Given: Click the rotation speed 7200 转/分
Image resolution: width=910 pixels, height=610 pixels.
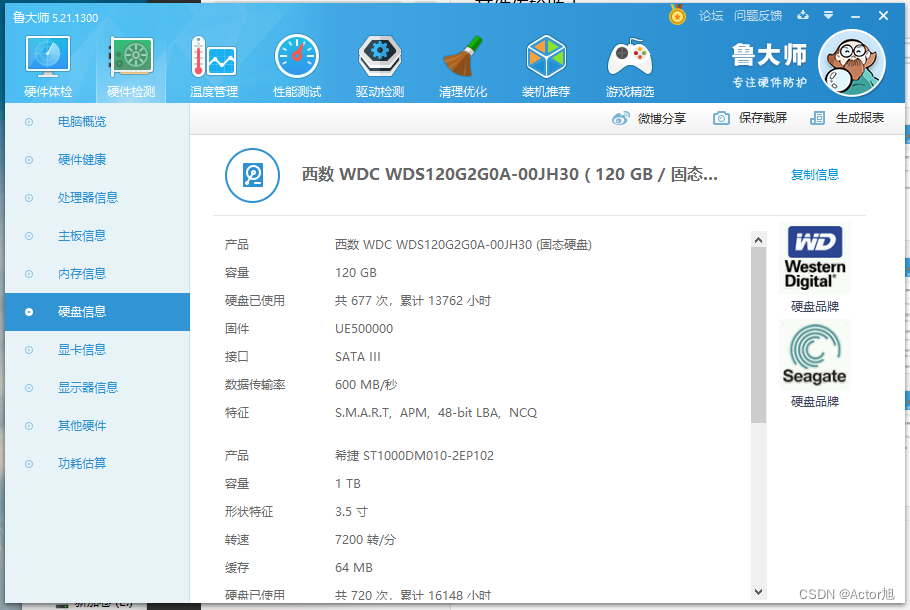Looking at the screenshot, I should pyautogui.click(x=365, y=540).
